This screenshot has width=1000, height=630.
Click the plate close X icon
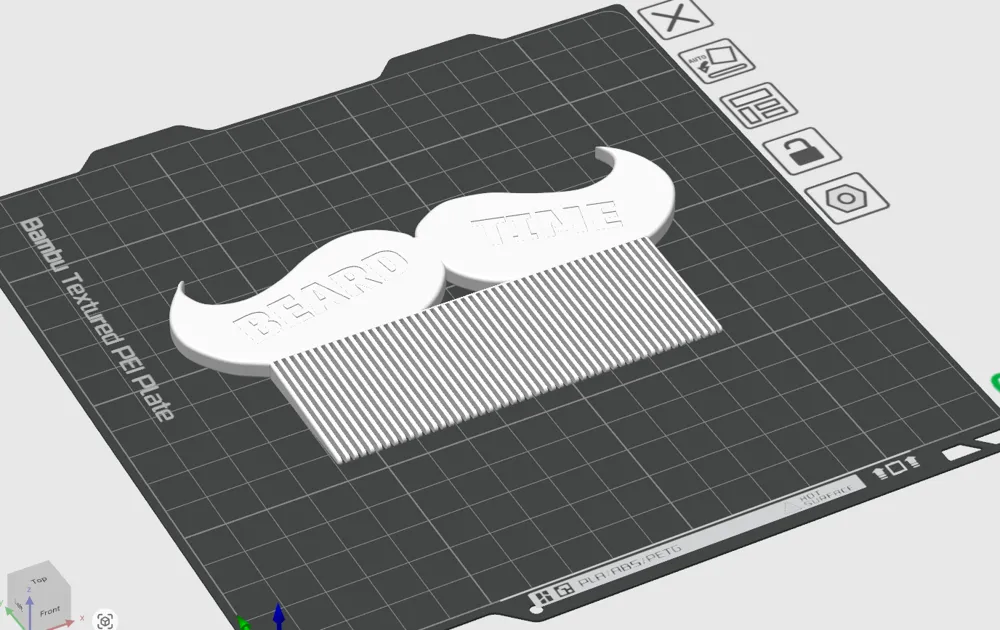[x=675, y=18]
